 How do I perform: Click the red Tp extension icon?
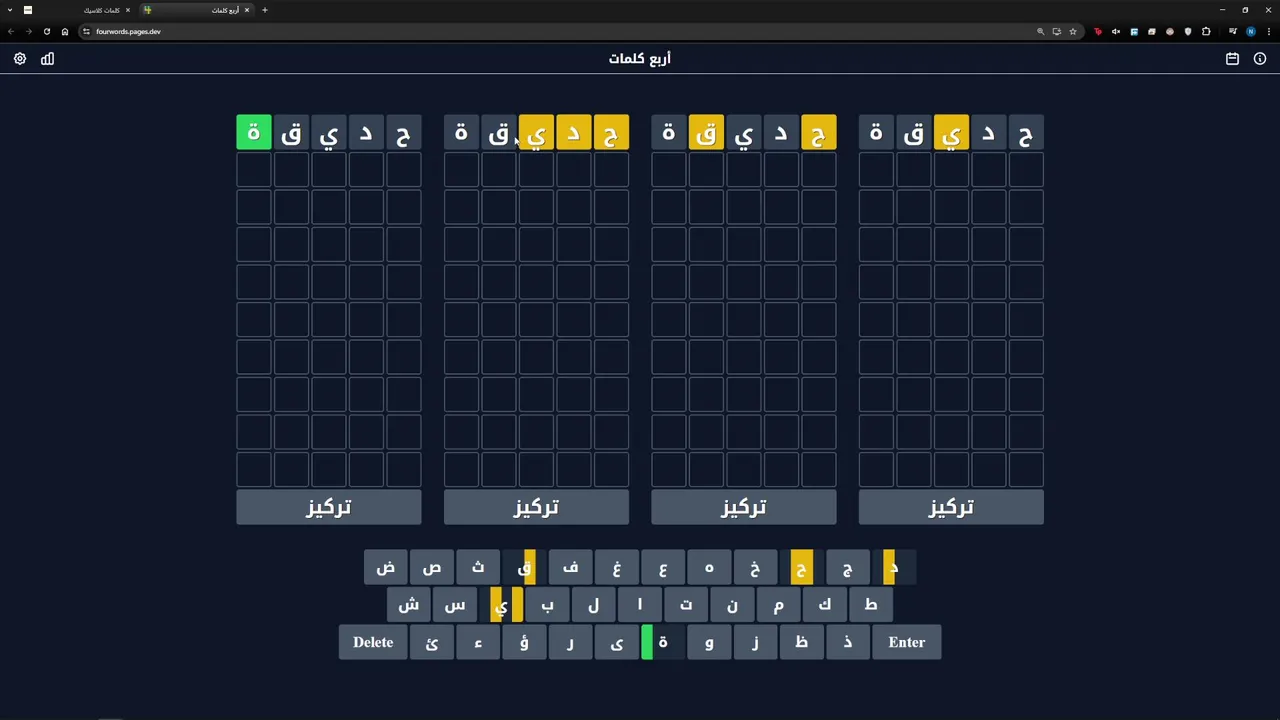(1098, 31)
